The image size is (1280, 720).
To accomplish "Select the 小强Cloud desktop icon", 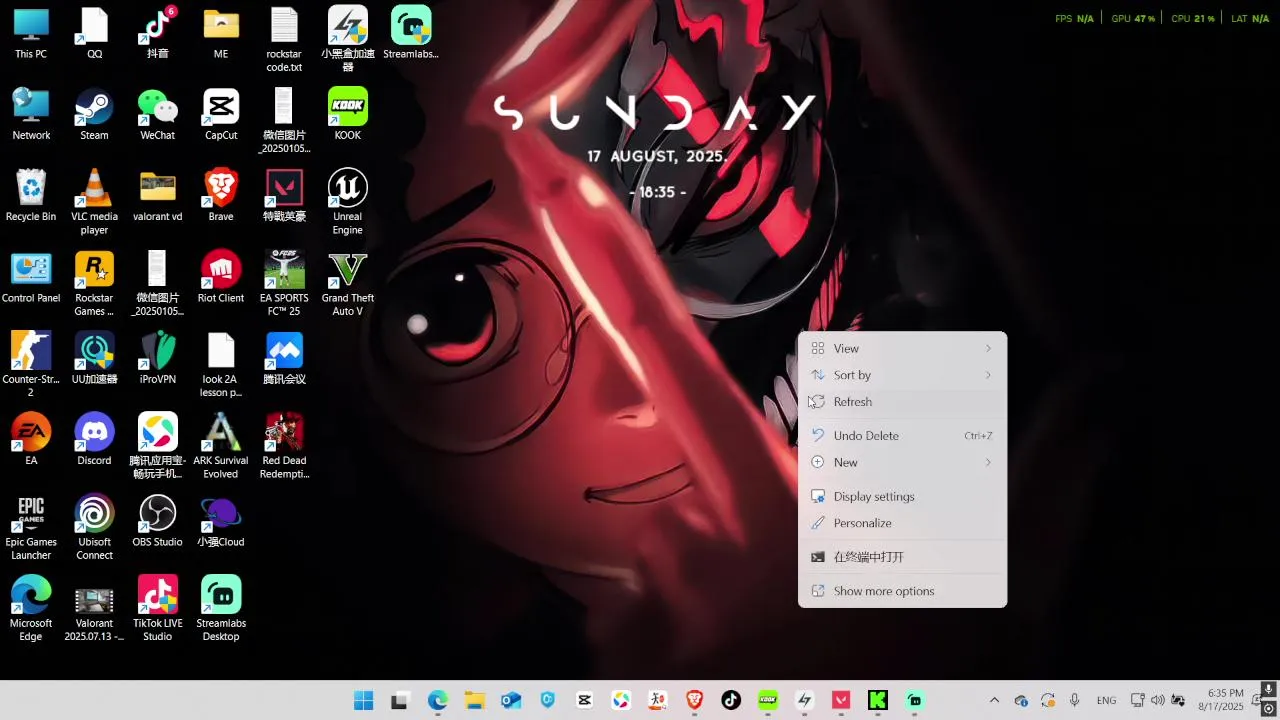I will pyautogui.click(x=221, y=521).
